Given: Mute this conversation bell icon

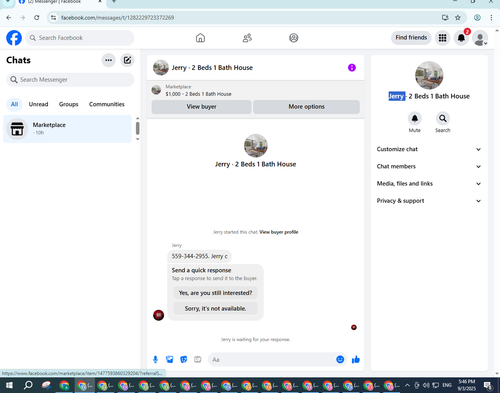Looking at the screenshot, I should click(415, 118).
